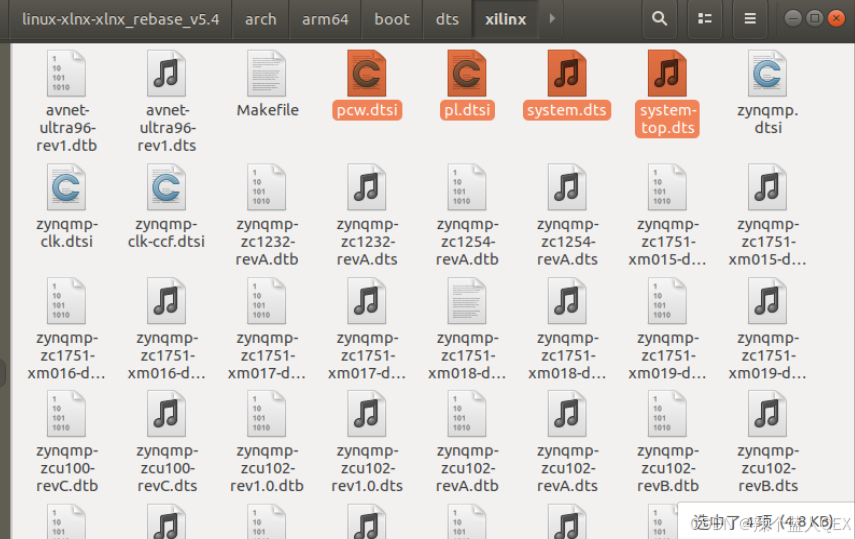Navigate to arm64 in the path bar
Screen dimensions: 855x539
(325, 19)
